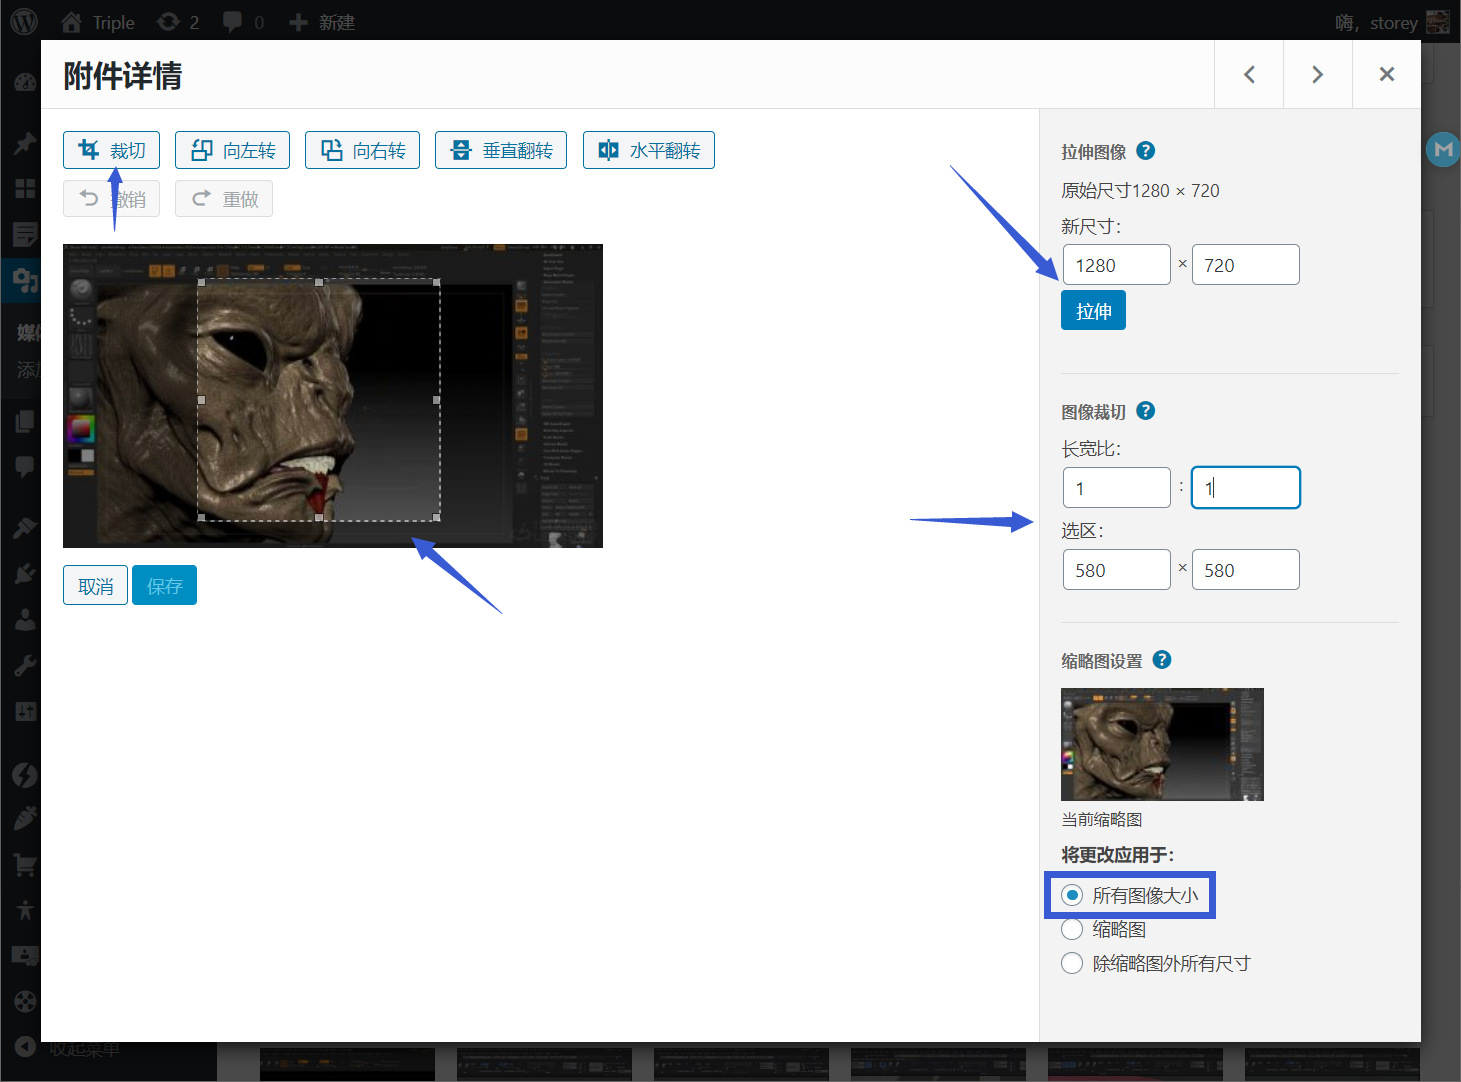The width and height of the screenshot is (1461, 1082).
Task: Rotate image right with 向右转
Action: (362, 150)
